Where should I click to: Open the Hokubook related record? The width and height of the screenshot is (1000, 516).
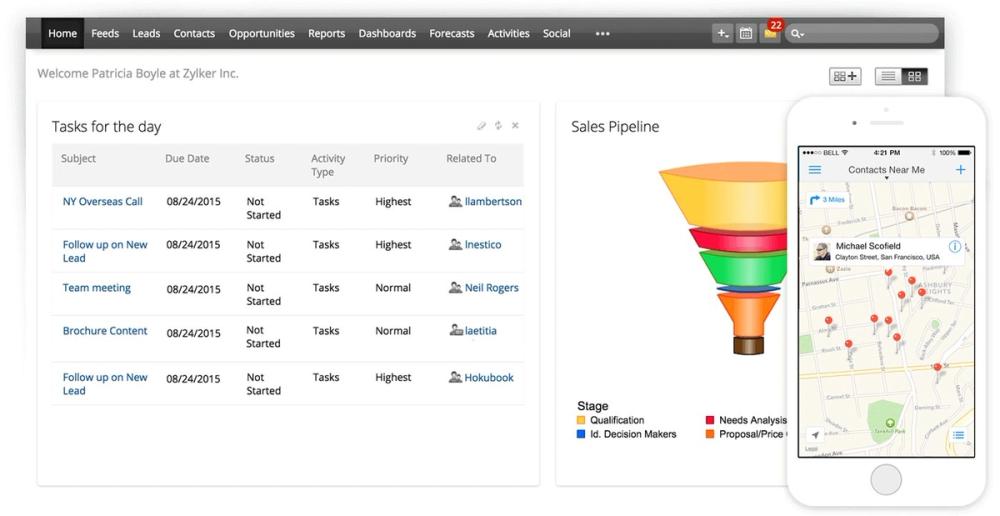pos(489,378)
